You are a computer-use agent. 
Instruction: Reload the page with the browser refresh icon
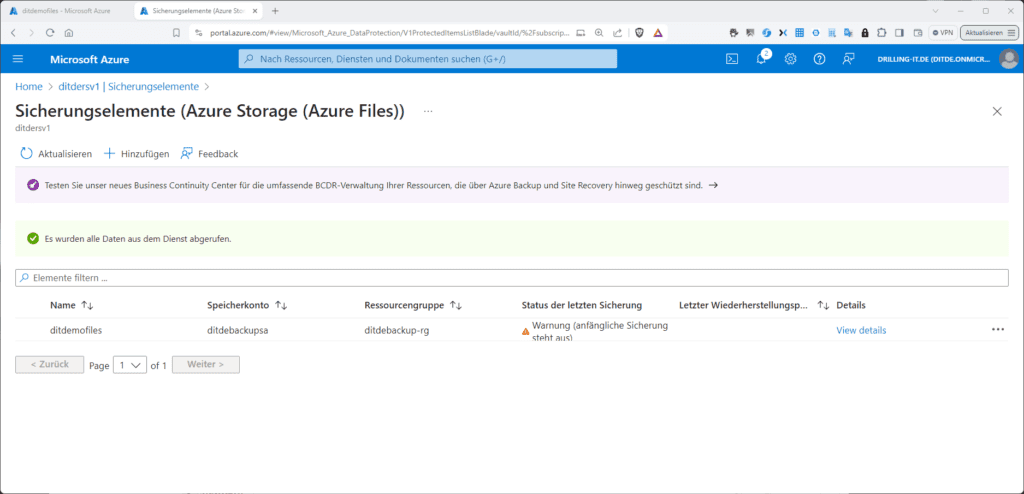pos(50,32)
